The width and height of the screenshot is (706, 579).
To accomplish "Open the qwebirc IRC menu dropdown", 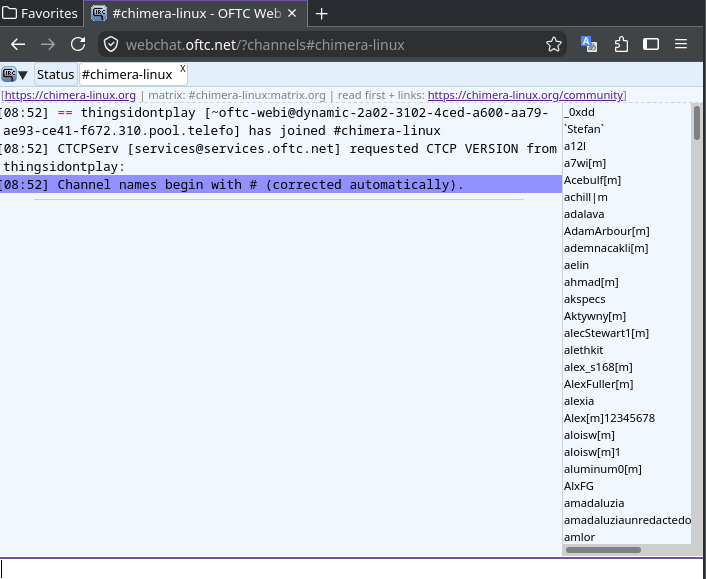I will coord(14,74).
